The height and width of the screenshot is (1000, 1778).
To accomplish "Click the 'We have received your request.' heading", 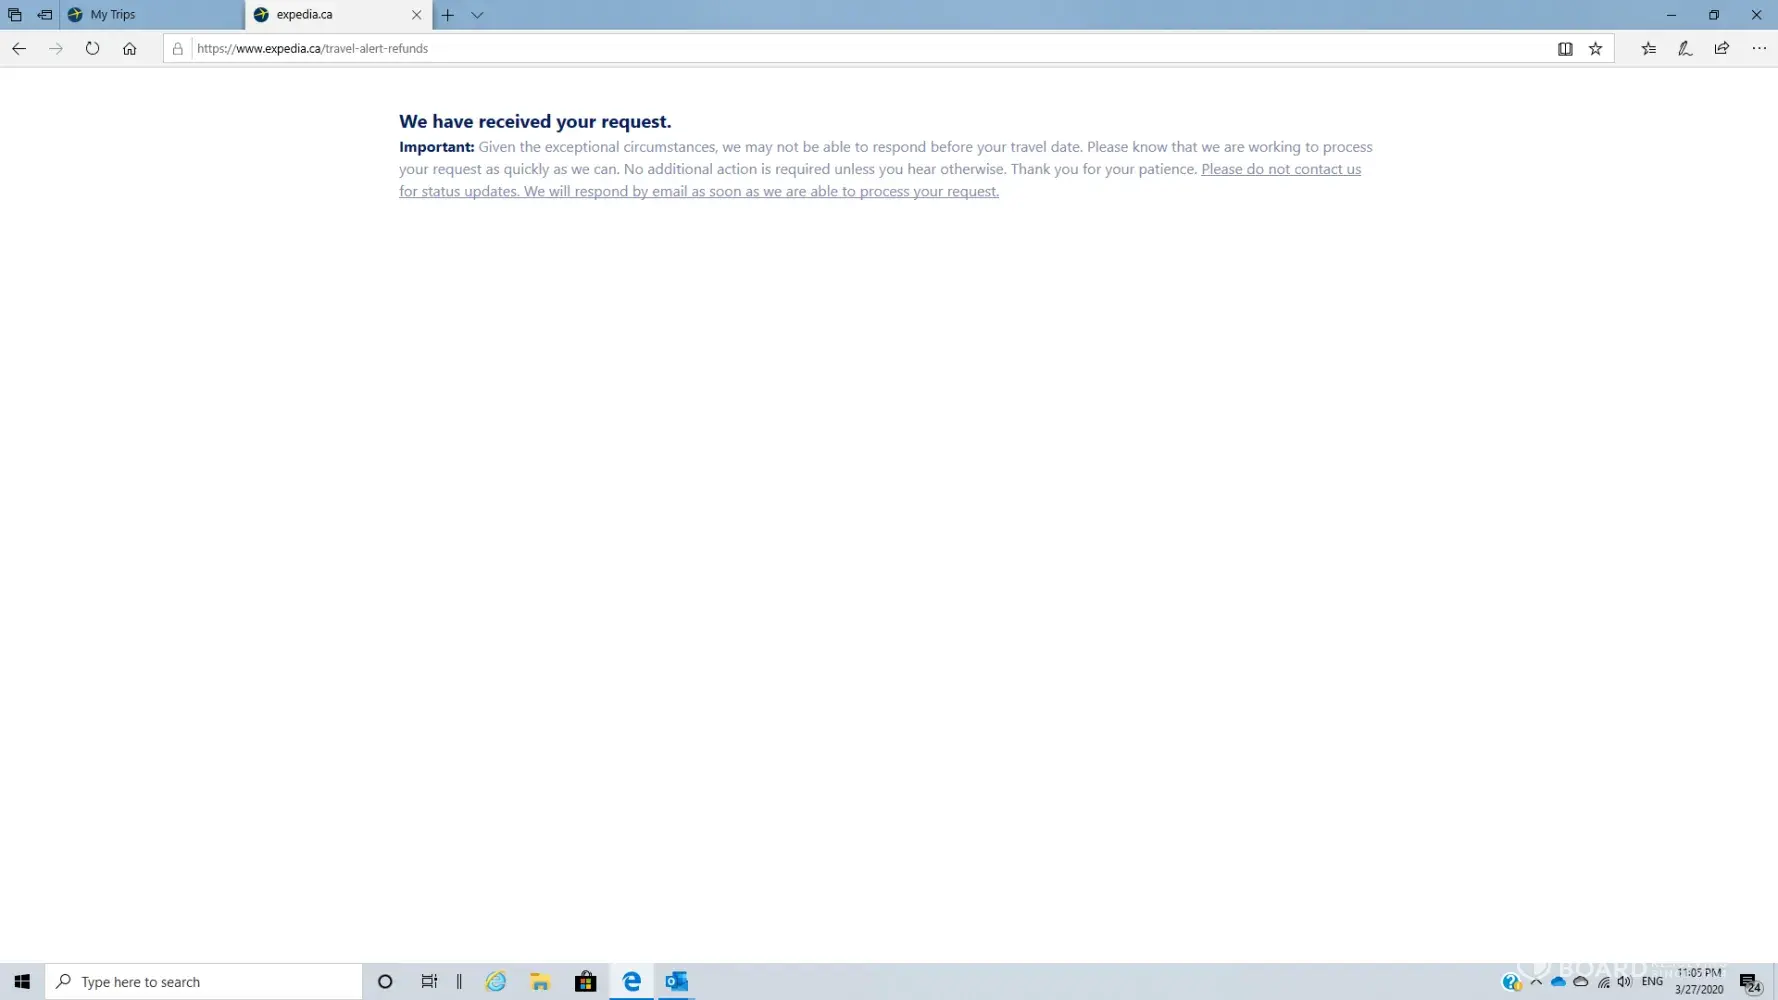I will pos(535,121).
